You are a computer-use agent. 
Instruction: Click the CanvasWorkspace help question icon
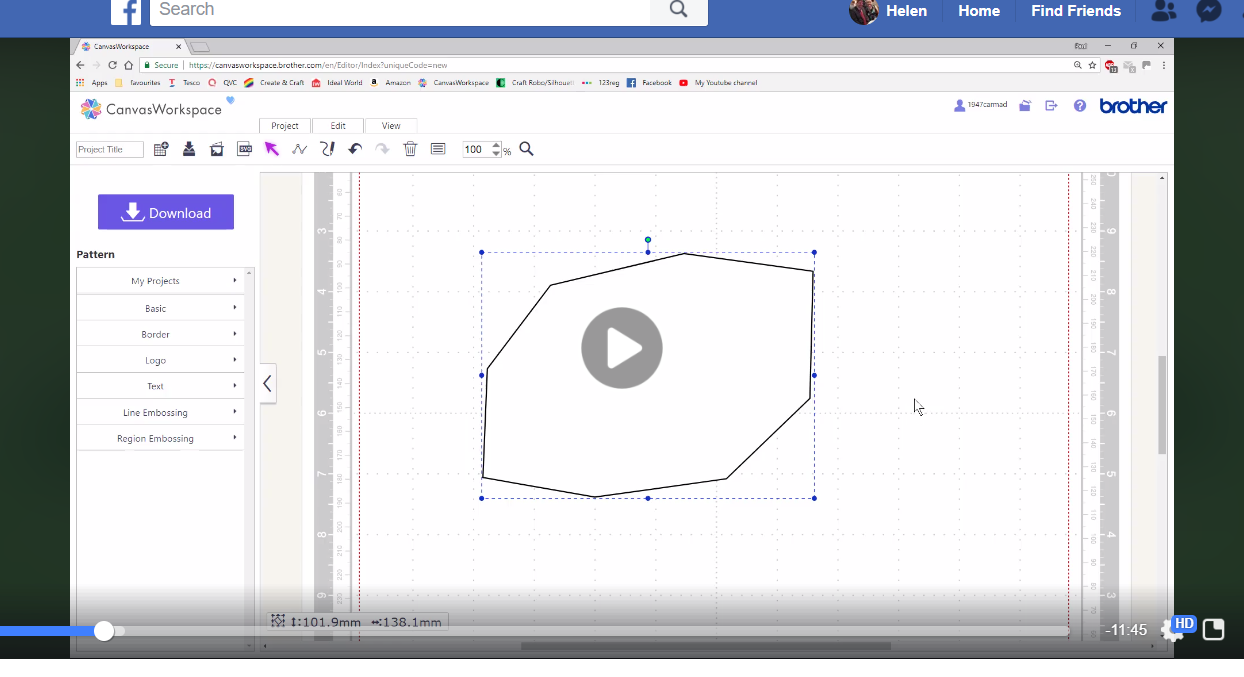point(1080,105)
